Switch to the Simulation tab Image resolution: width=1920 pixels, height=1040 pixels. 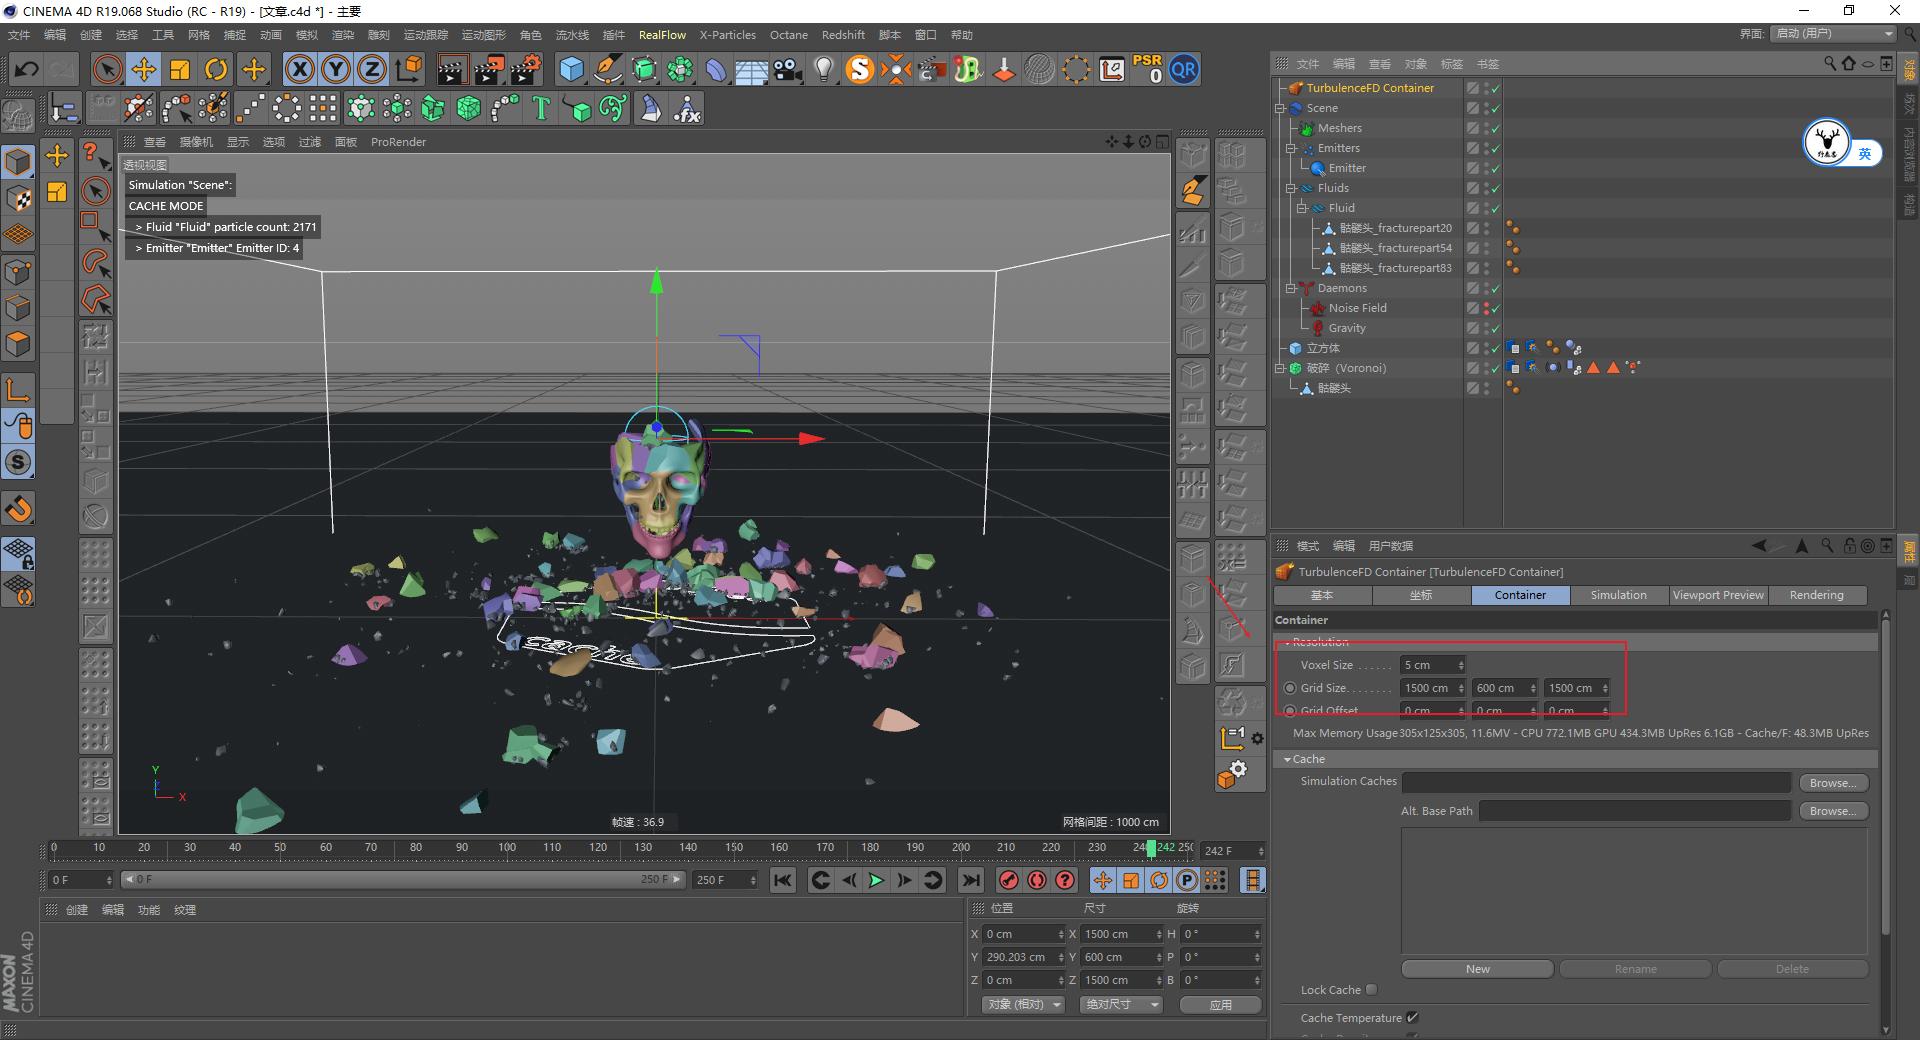[x=1618, y=595]
